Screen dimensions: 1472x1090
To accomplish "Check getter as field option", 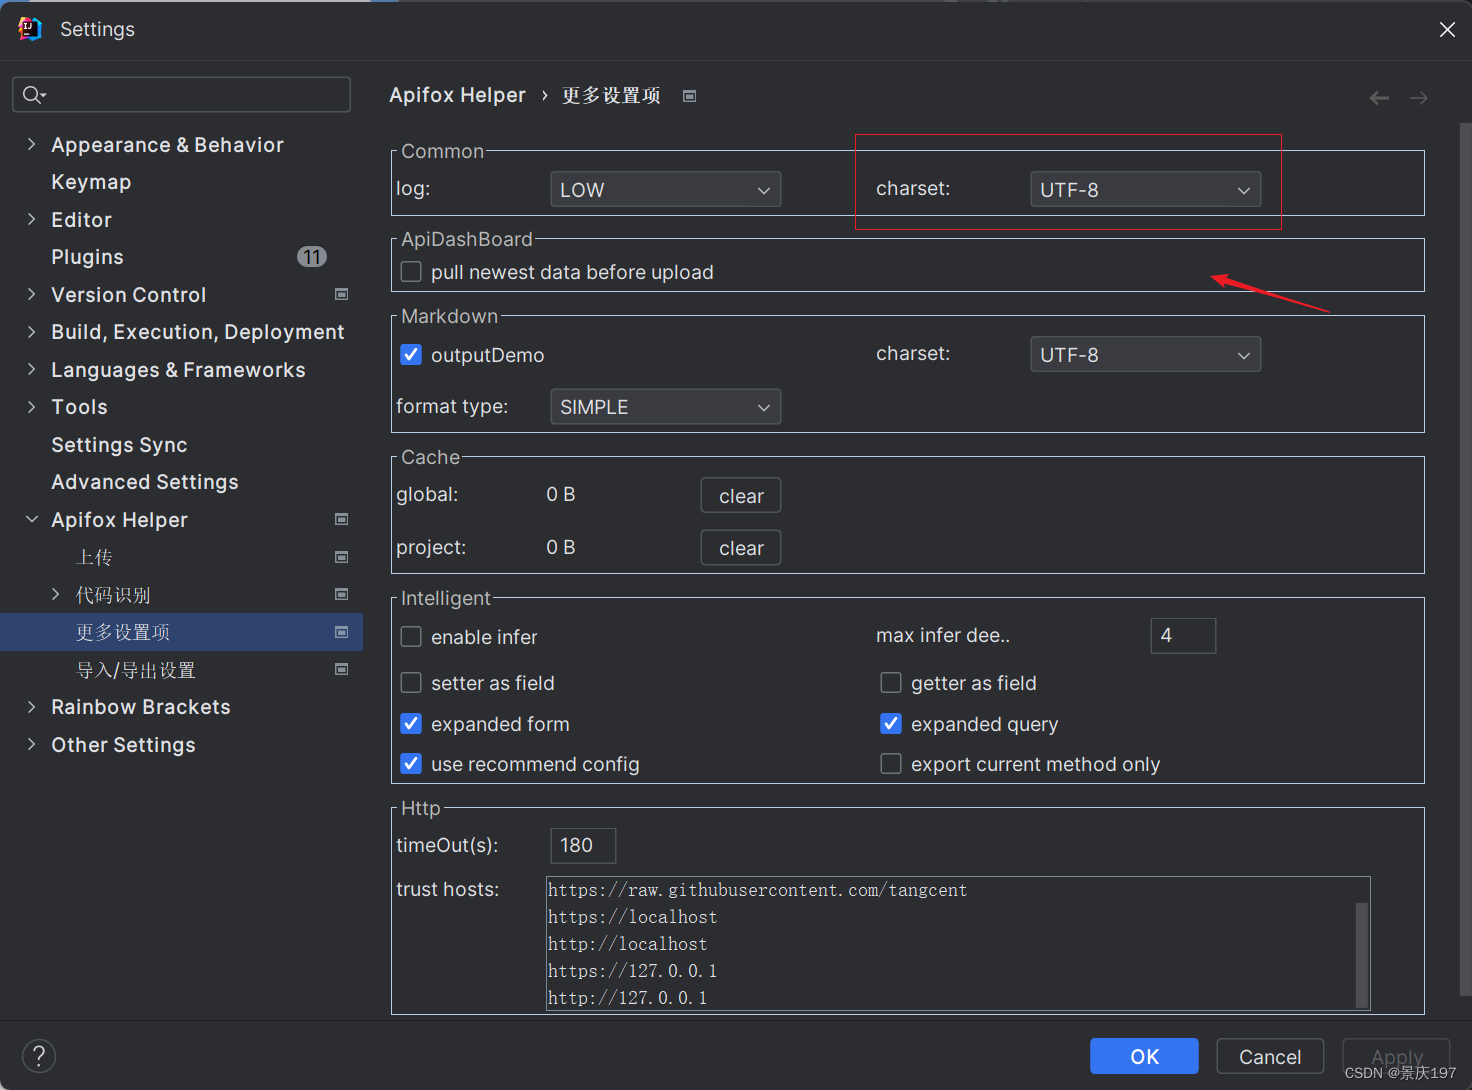I will tap(891, 683).
